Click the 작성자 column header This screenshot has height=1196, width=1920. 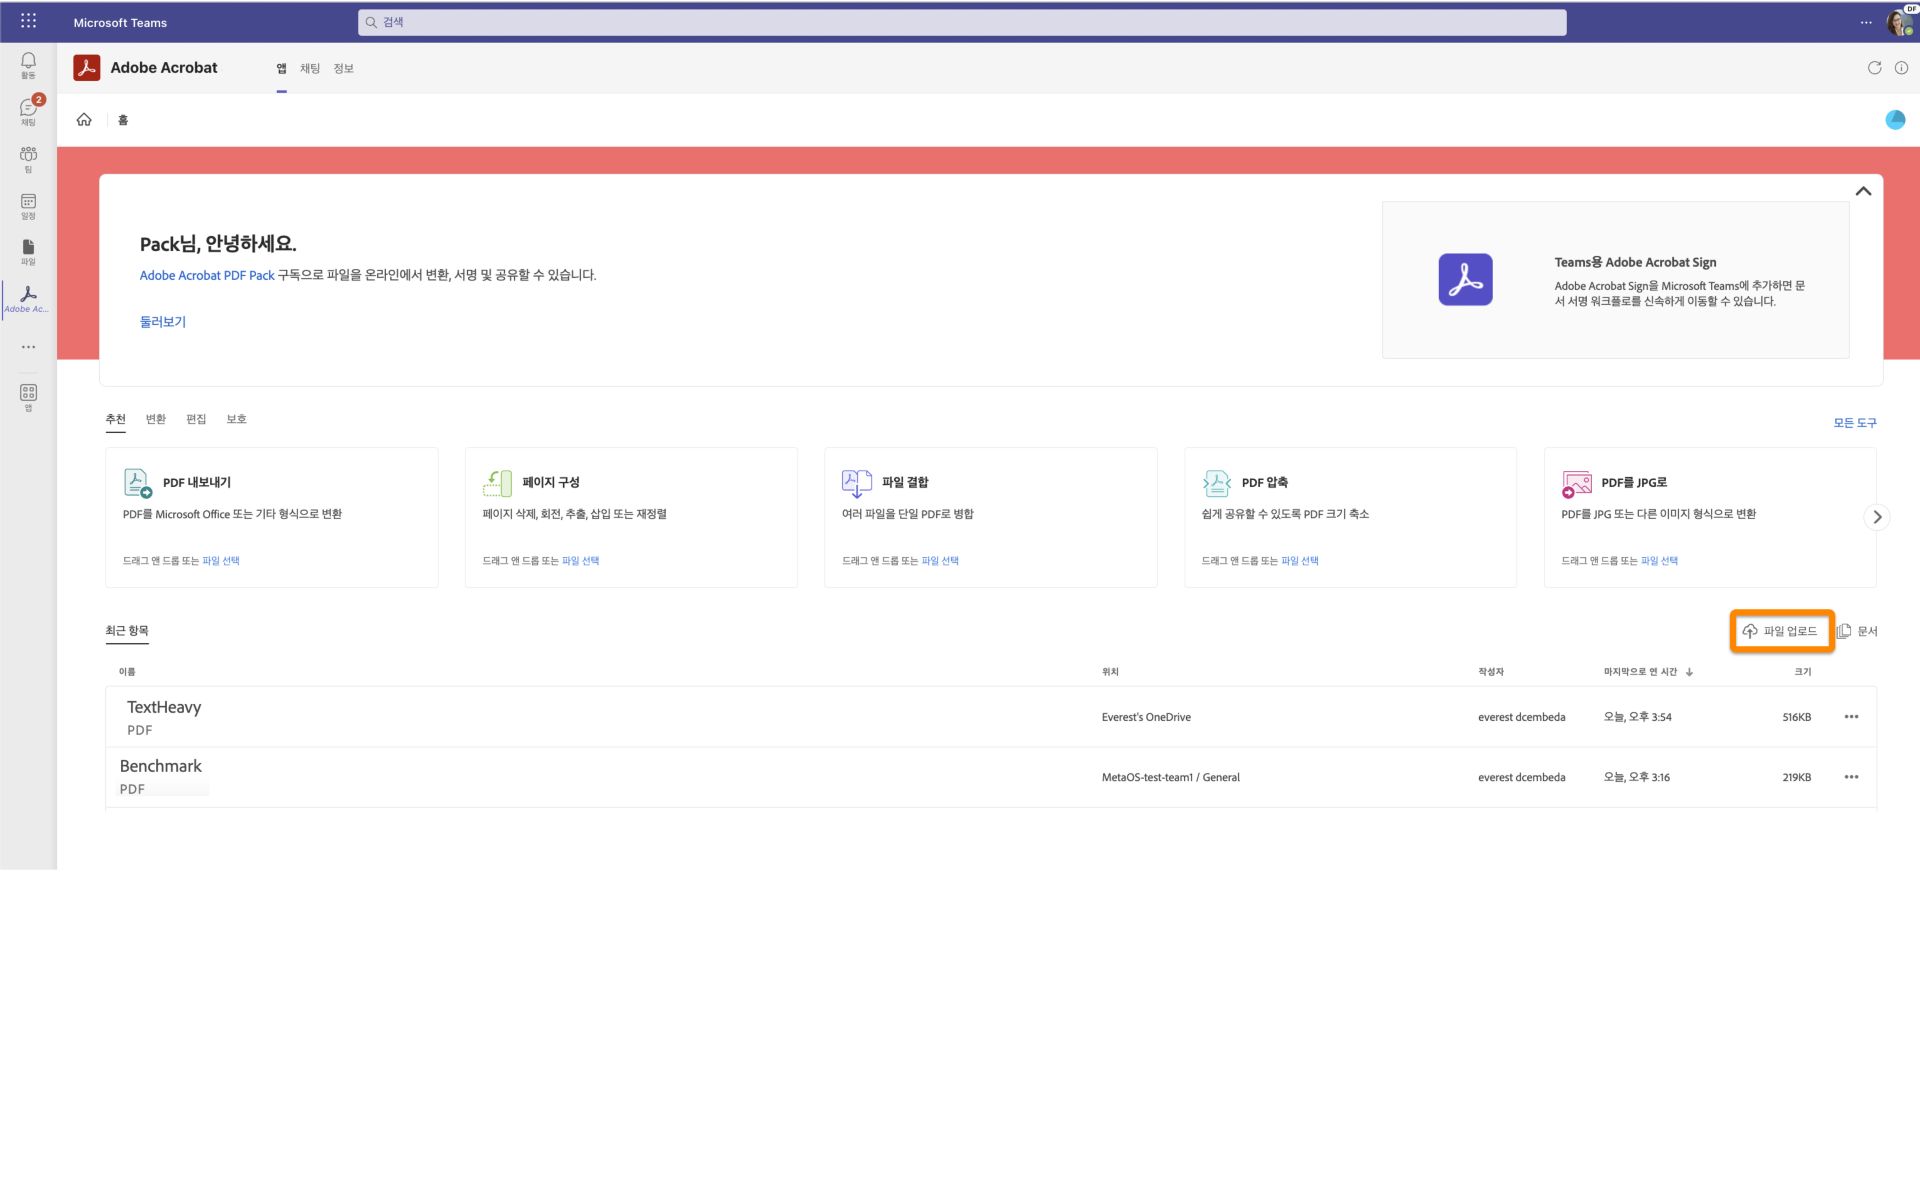(1491, 672)
